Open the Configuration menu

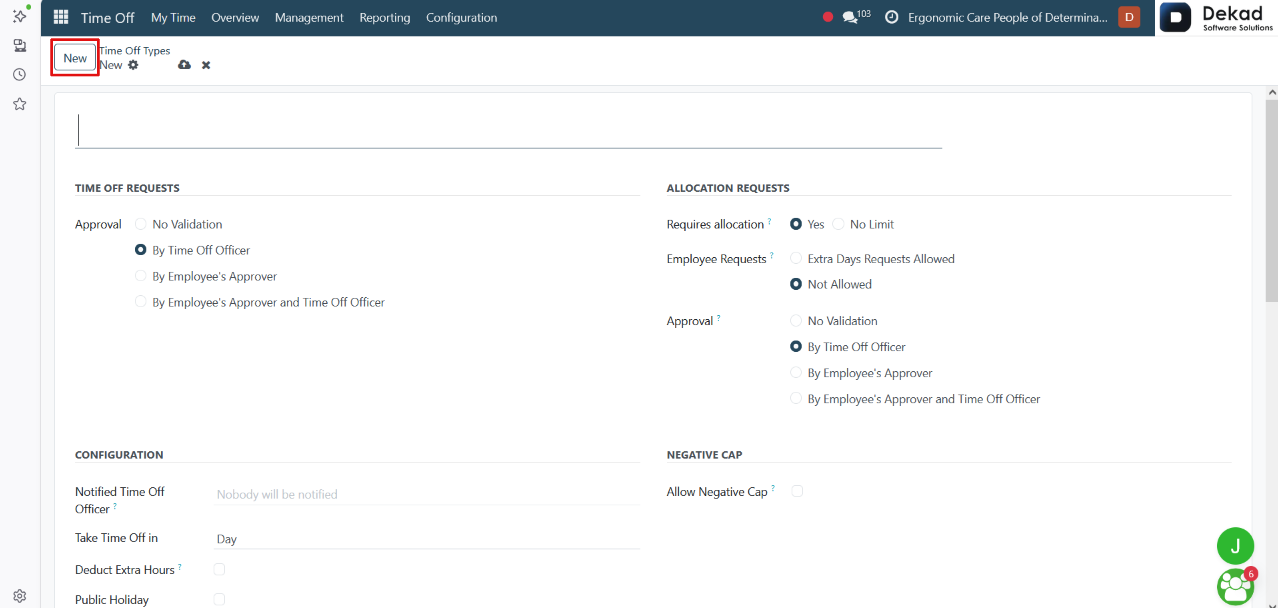pos(461,17)
